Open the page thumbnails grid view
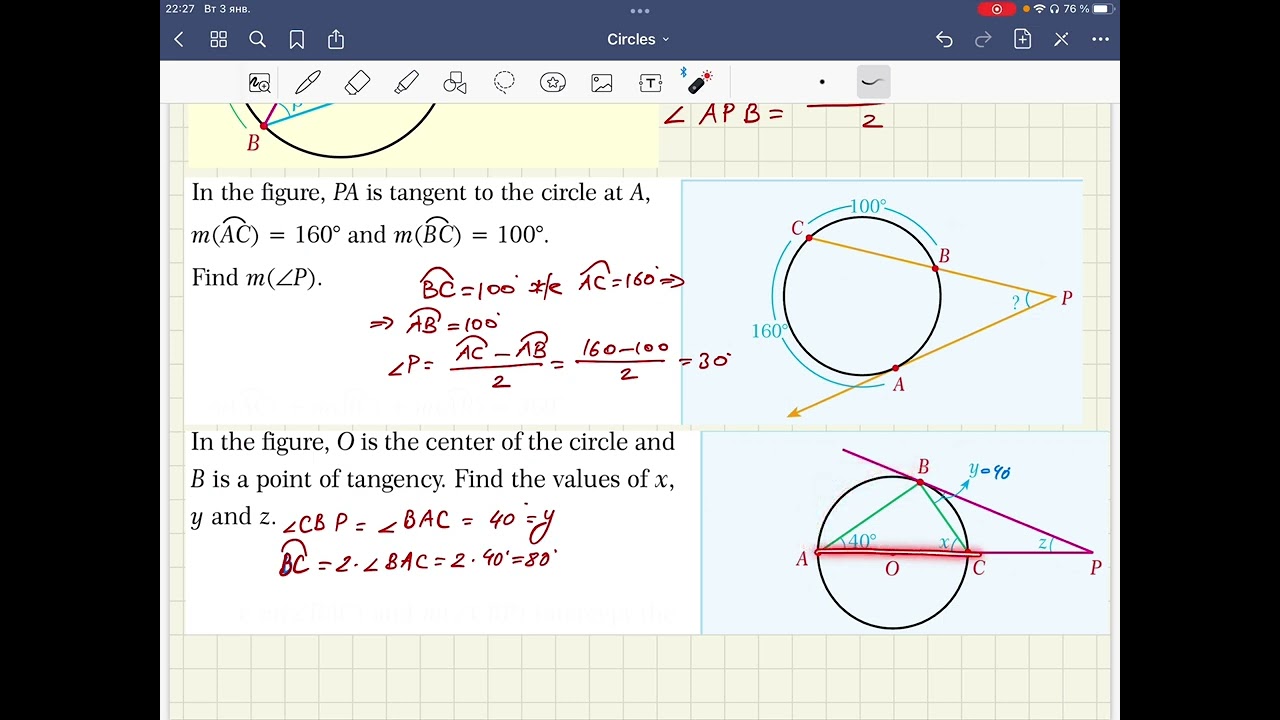This screenshot has height=720, width=1280. pyautogui.click(x=218, y=39)
